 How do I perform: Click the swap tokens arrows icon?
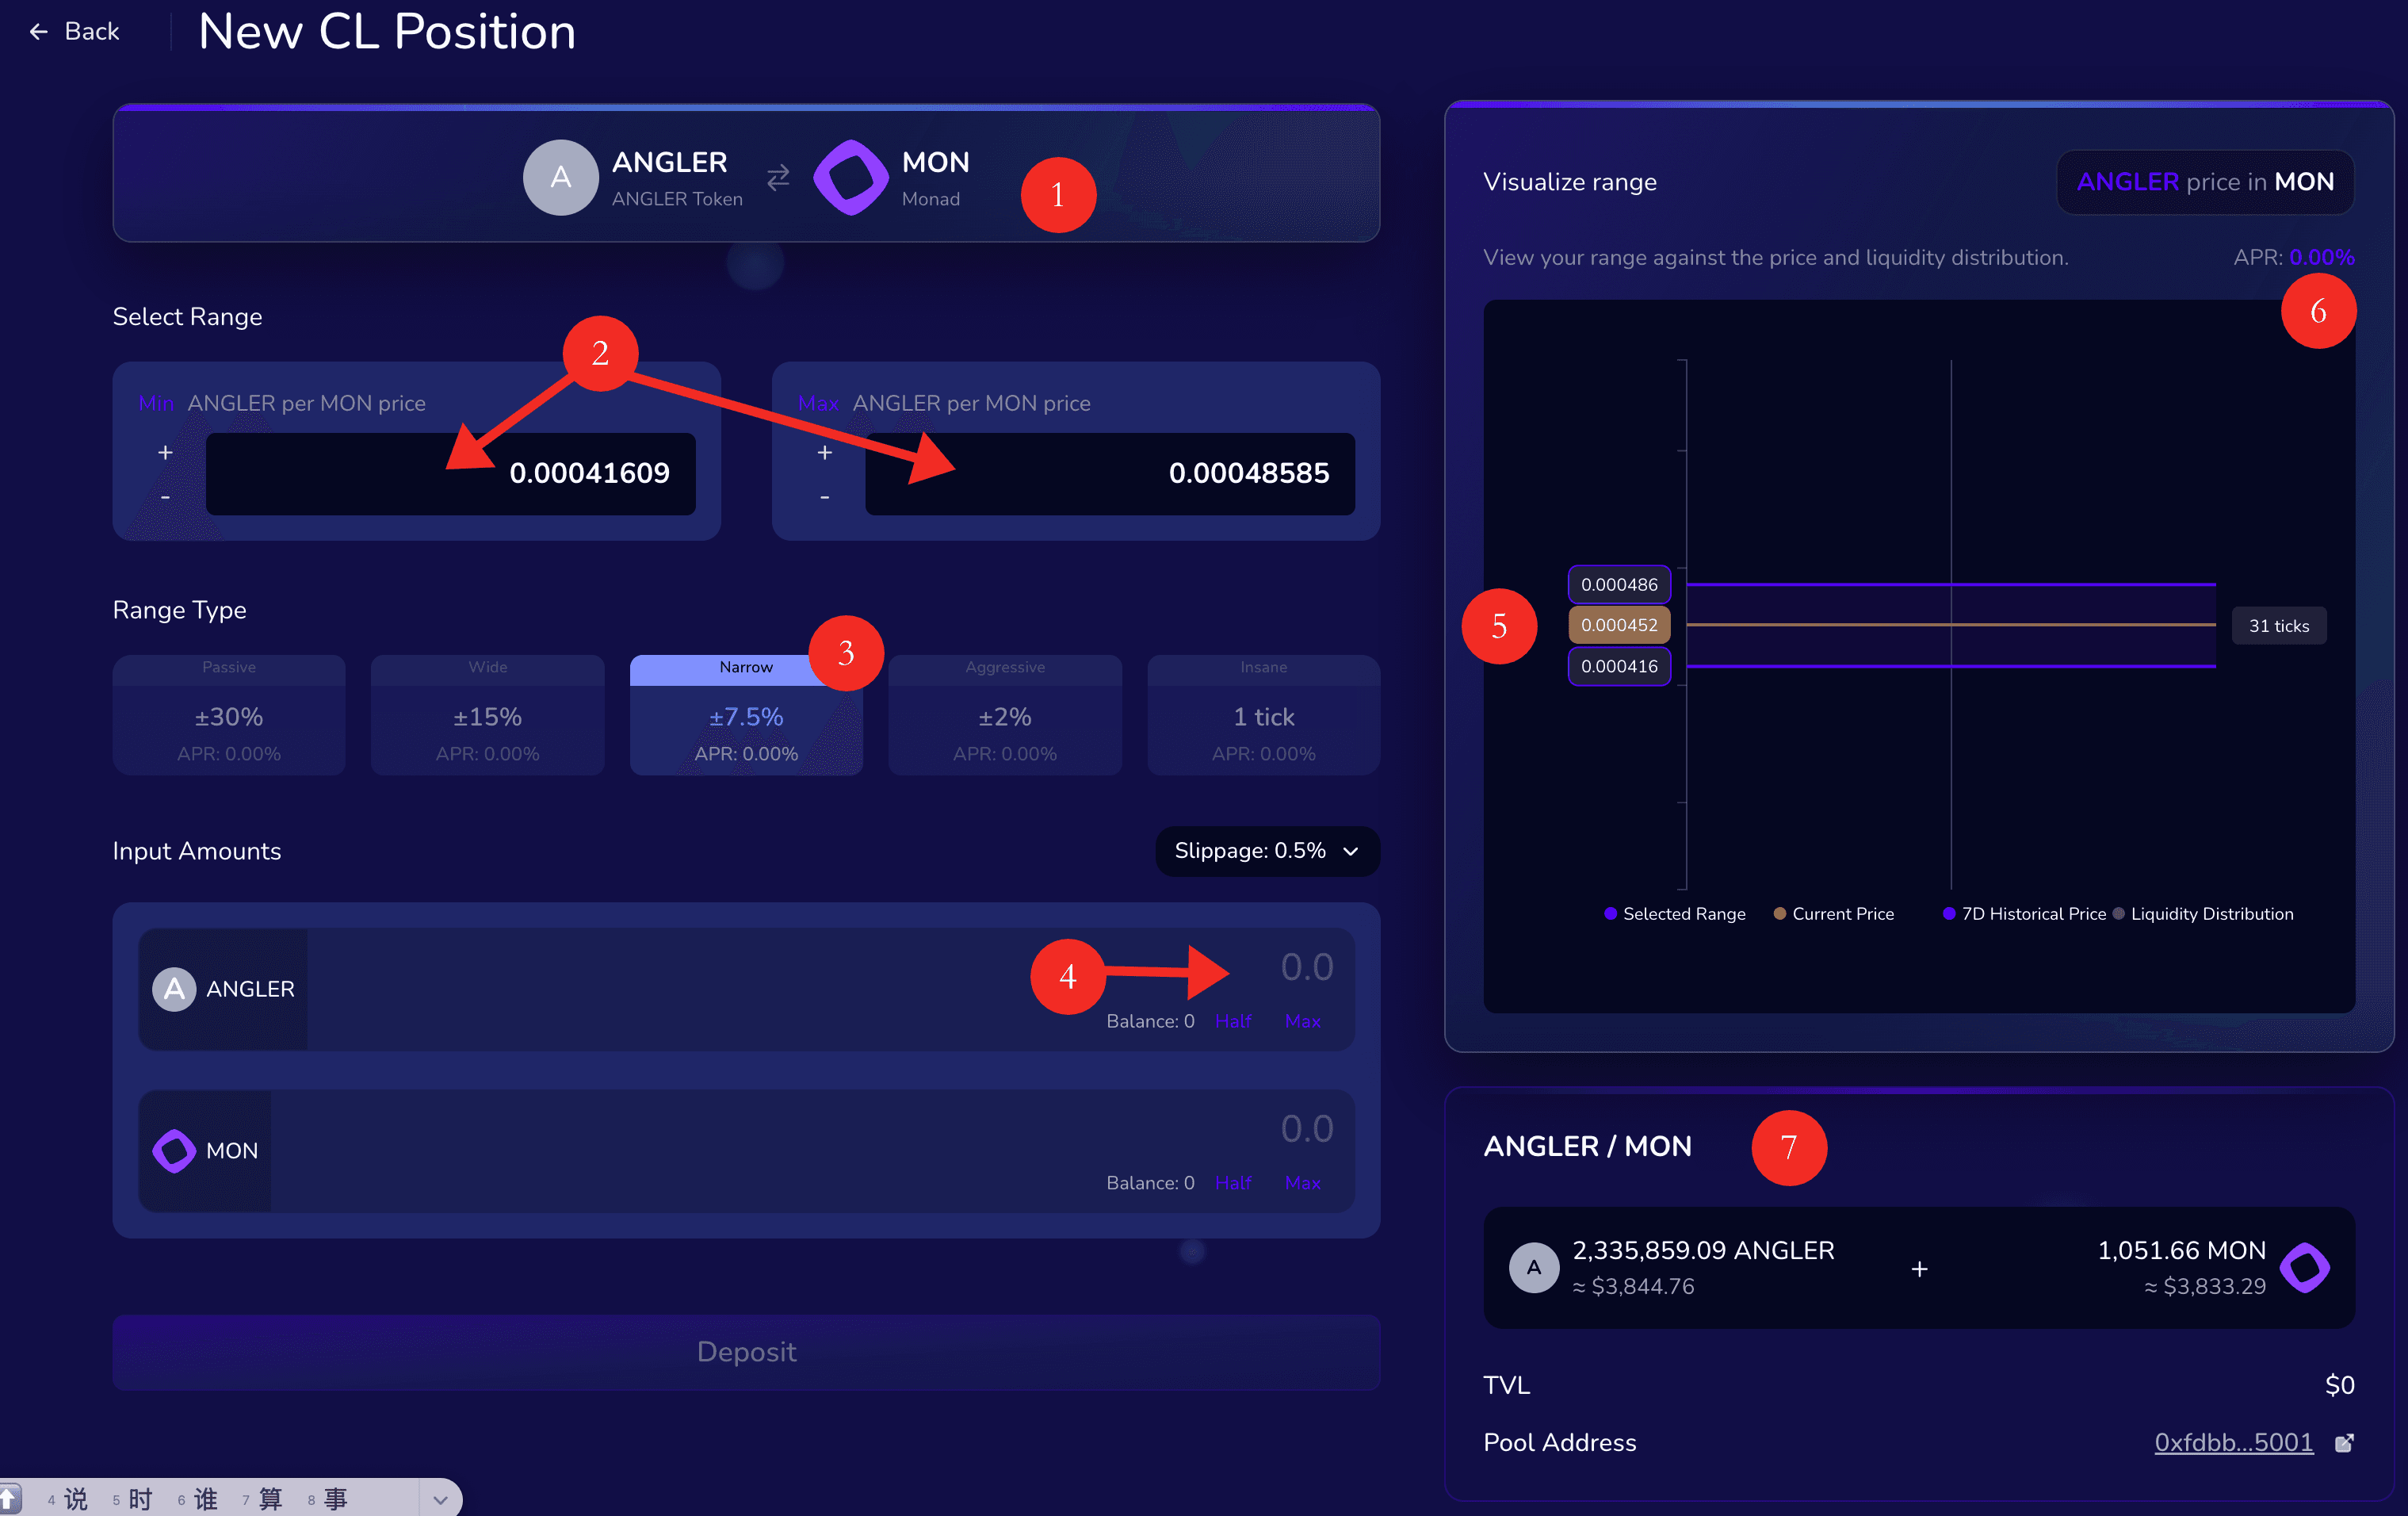click(x=778, y=177)
